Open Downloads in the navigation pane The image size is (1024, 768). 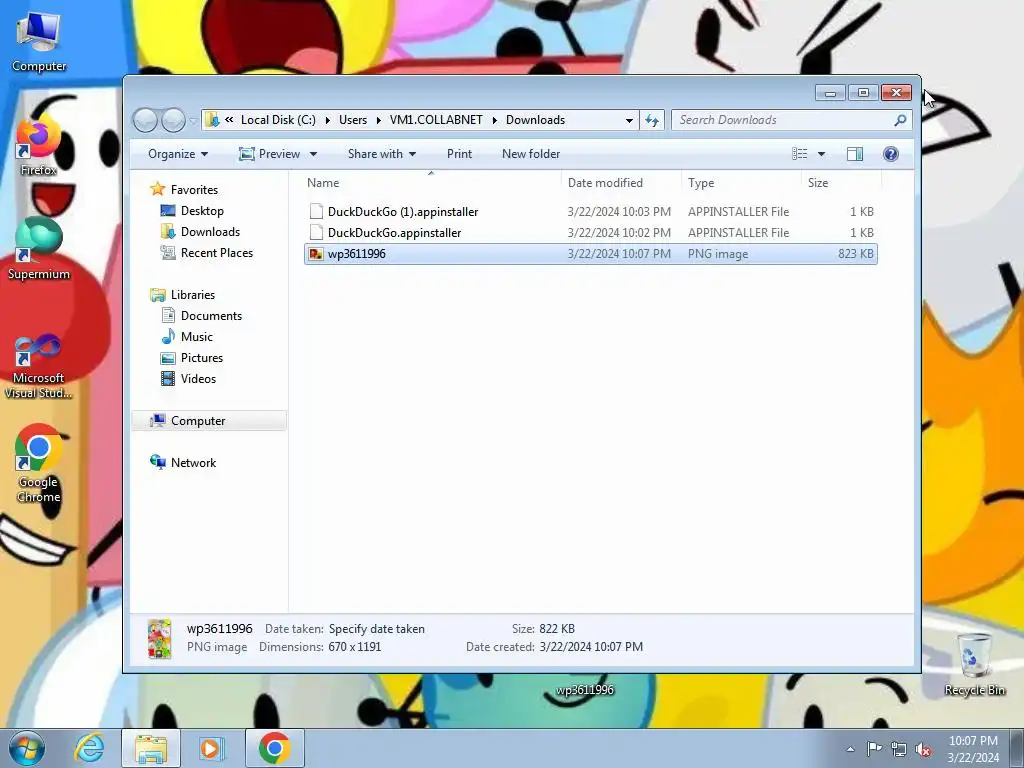pos(210,232)
